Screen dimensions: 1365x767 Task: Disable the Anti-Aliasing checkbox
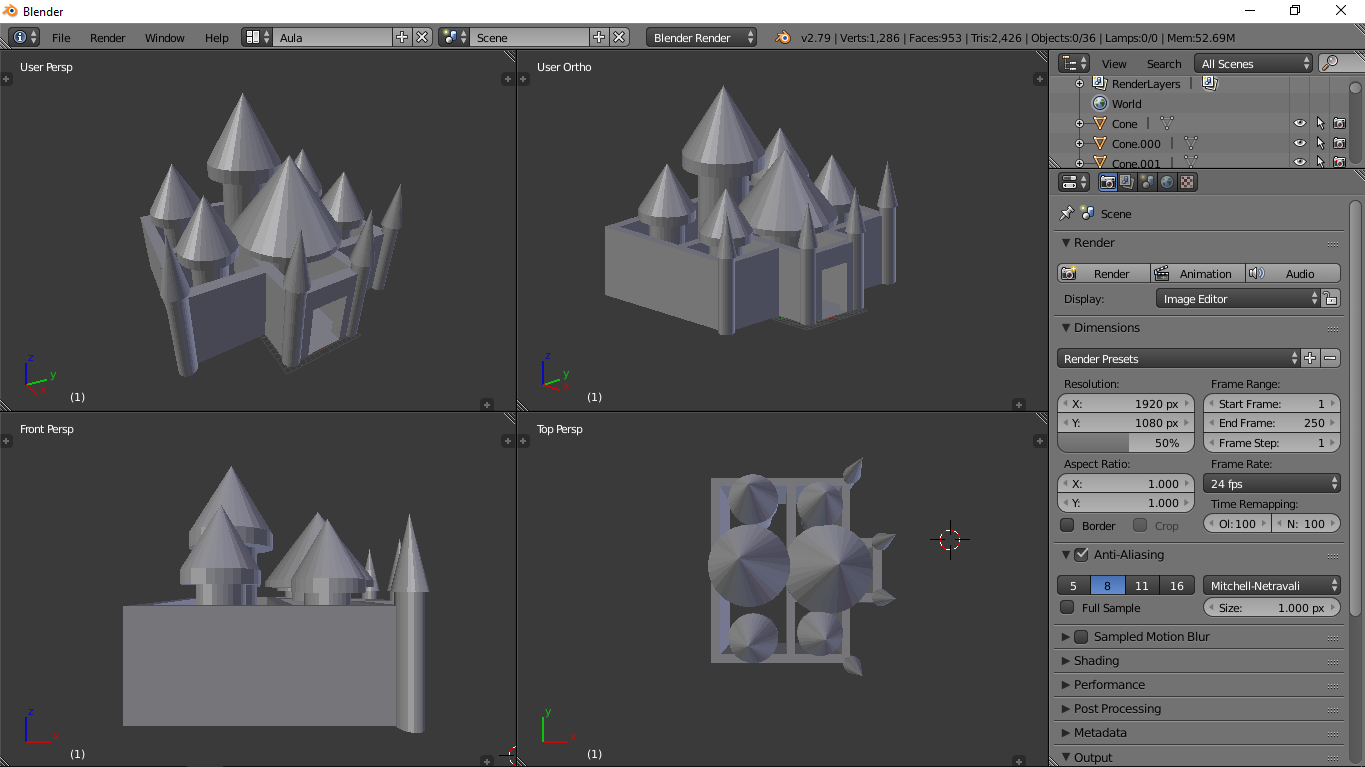tap(1081, 555)
